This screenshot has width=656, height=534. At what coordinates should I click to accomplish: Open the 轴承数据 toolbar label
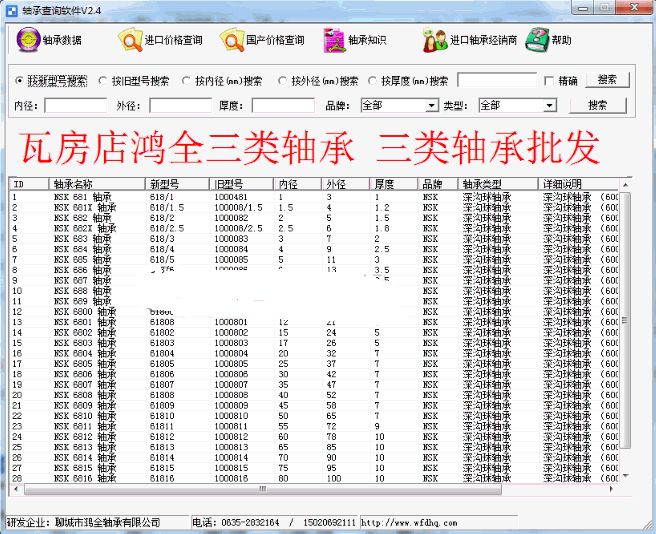point(62,40)
